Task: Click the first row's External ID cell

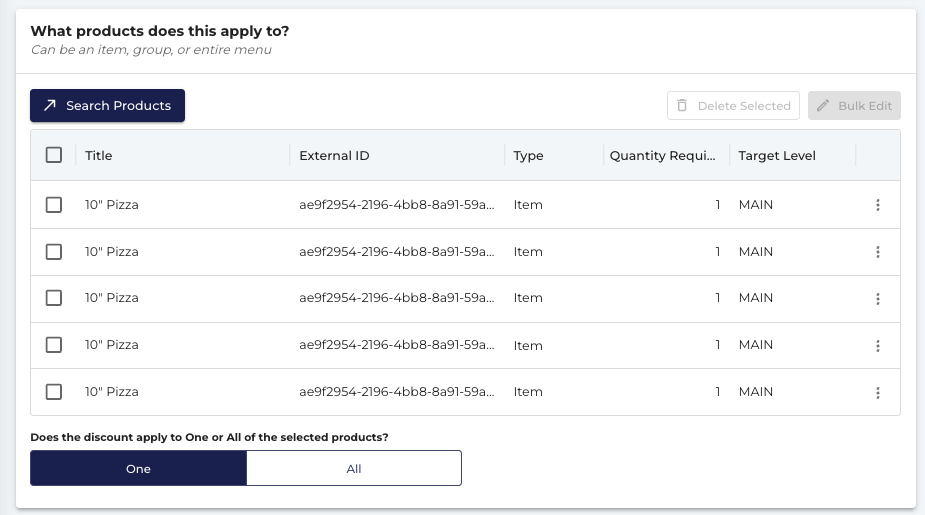Action: (x=396, y=205)
